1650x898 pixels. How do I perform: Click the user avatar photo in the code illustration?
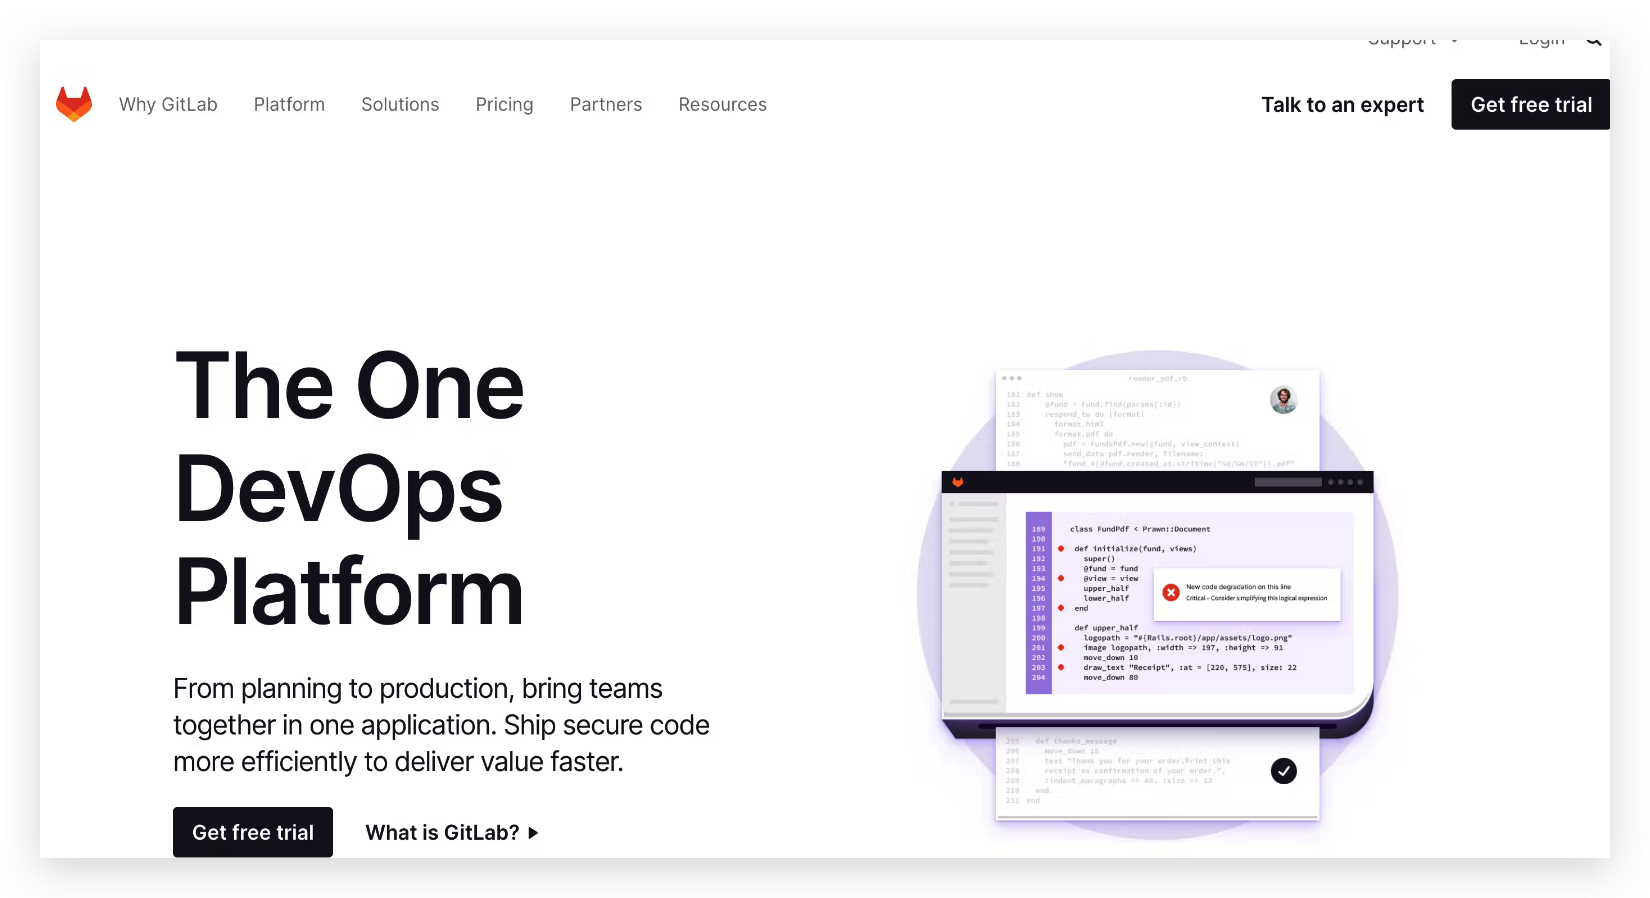tap(1283, 400)
